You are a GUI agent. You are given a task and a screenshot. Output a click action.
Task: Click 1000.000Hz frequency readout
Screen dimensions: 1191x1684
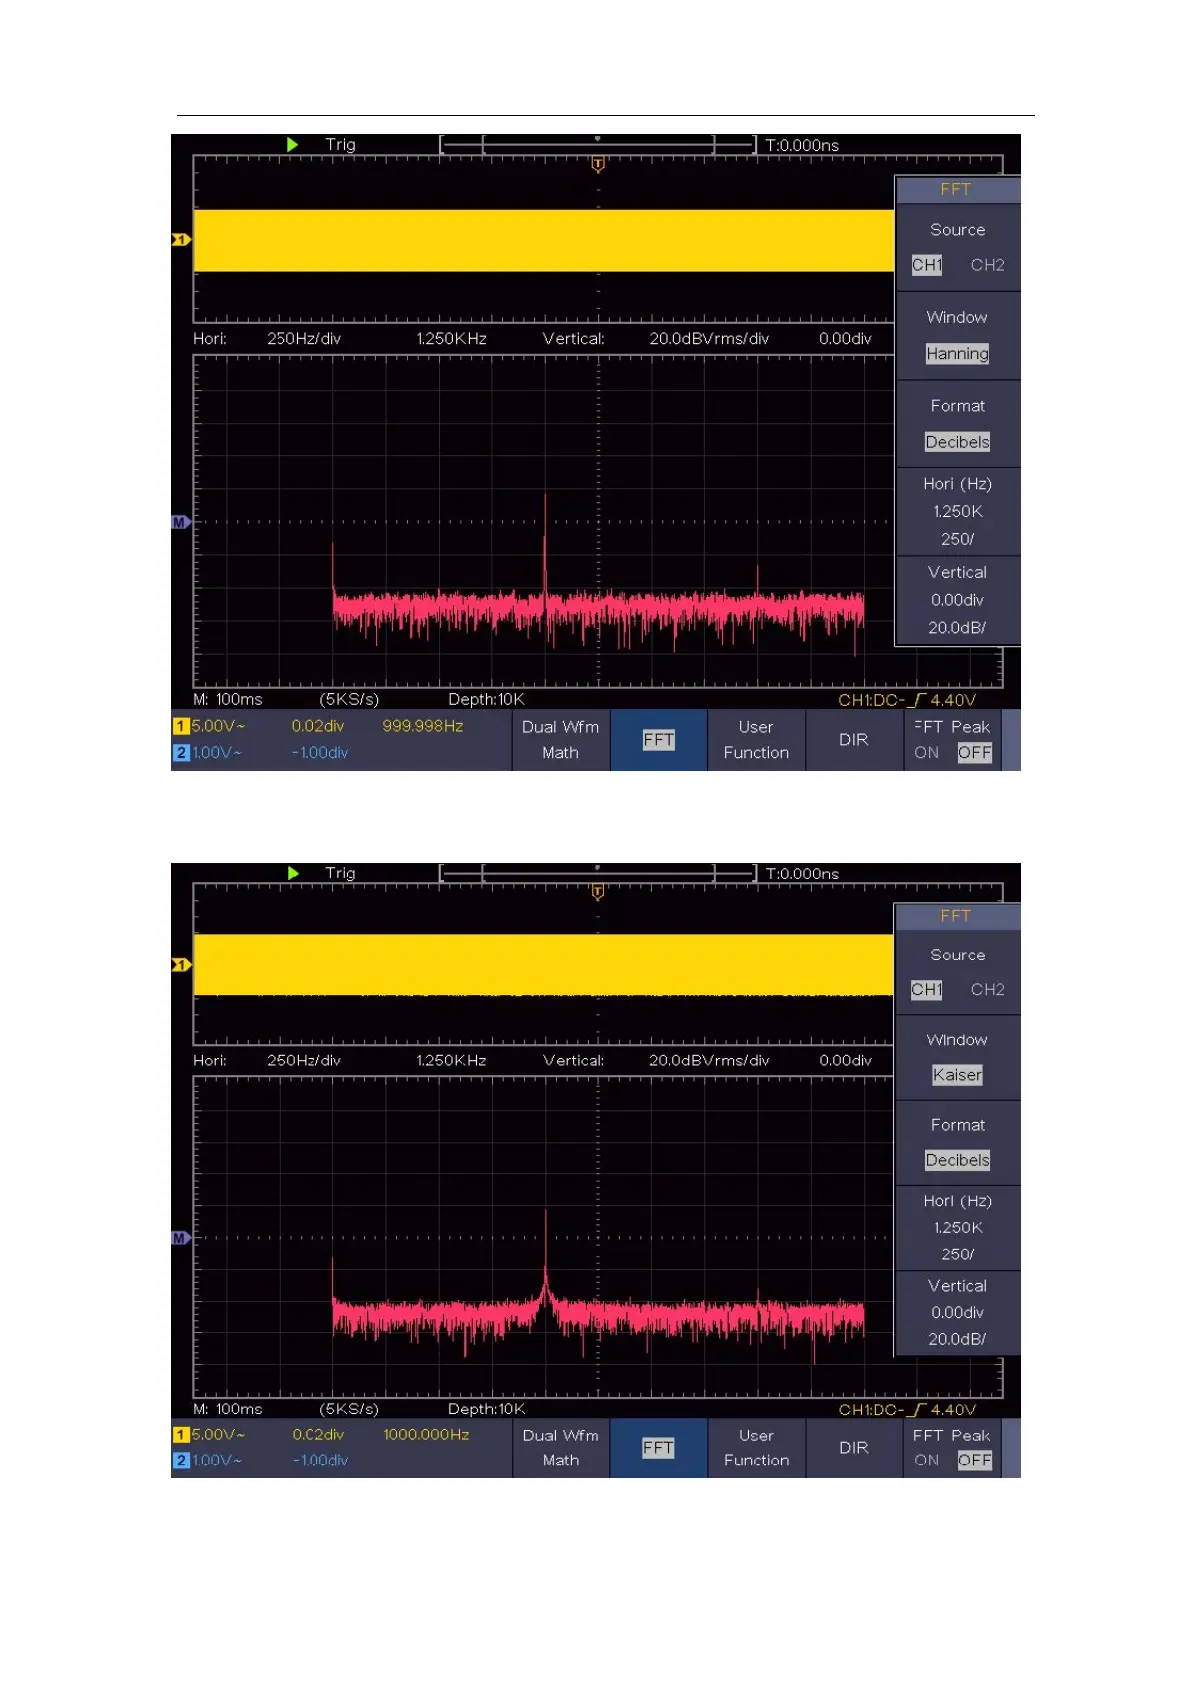pyautogui.click(x=426, y=1434)
